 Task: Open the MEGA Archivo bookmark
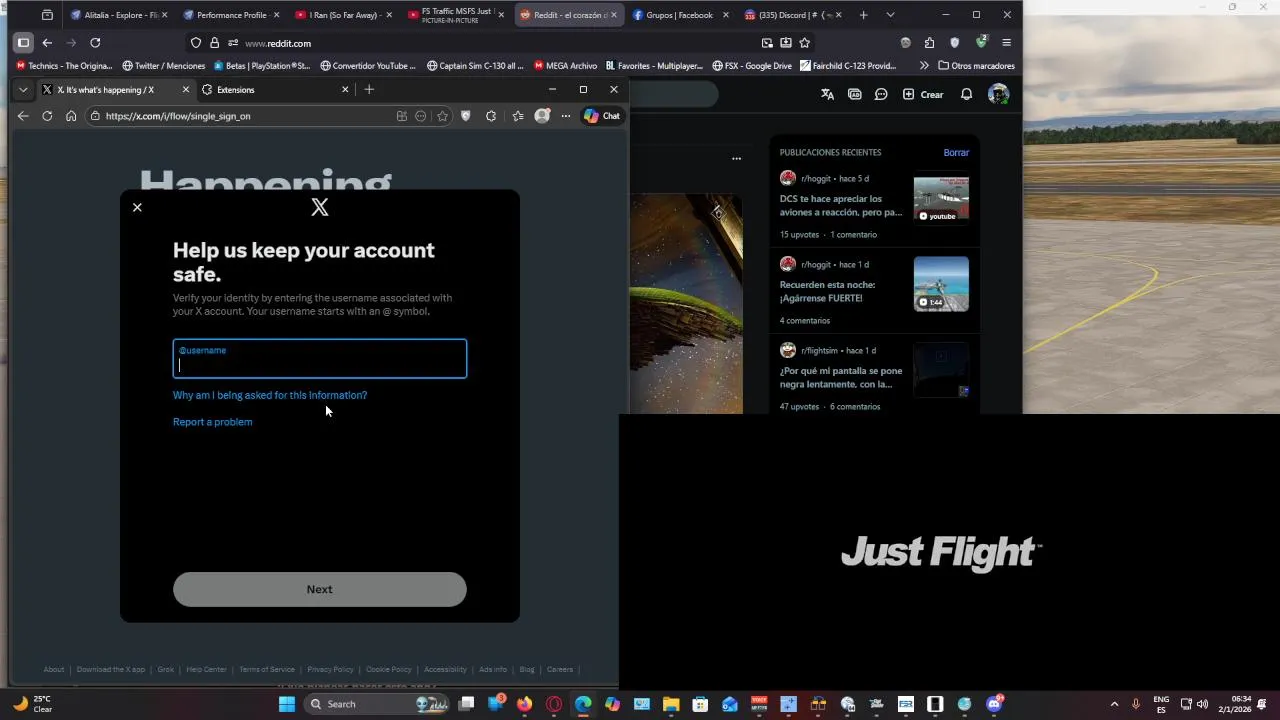click(565, 66)
